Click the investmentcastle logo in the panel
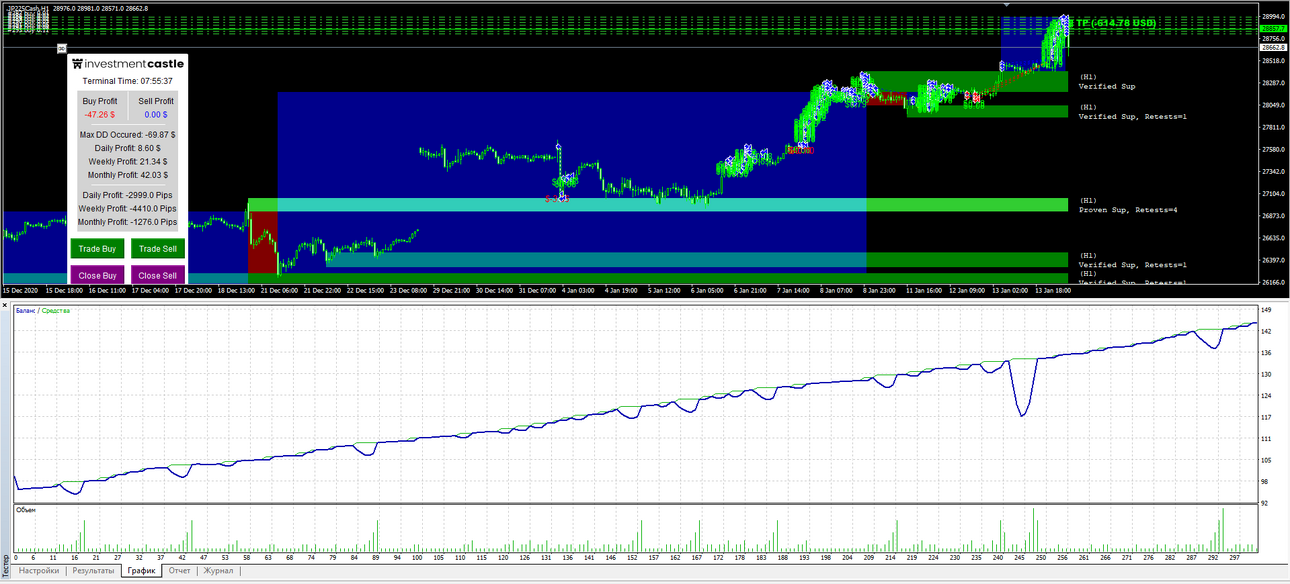Screen dimensions: 1290x584 [127, 63]
